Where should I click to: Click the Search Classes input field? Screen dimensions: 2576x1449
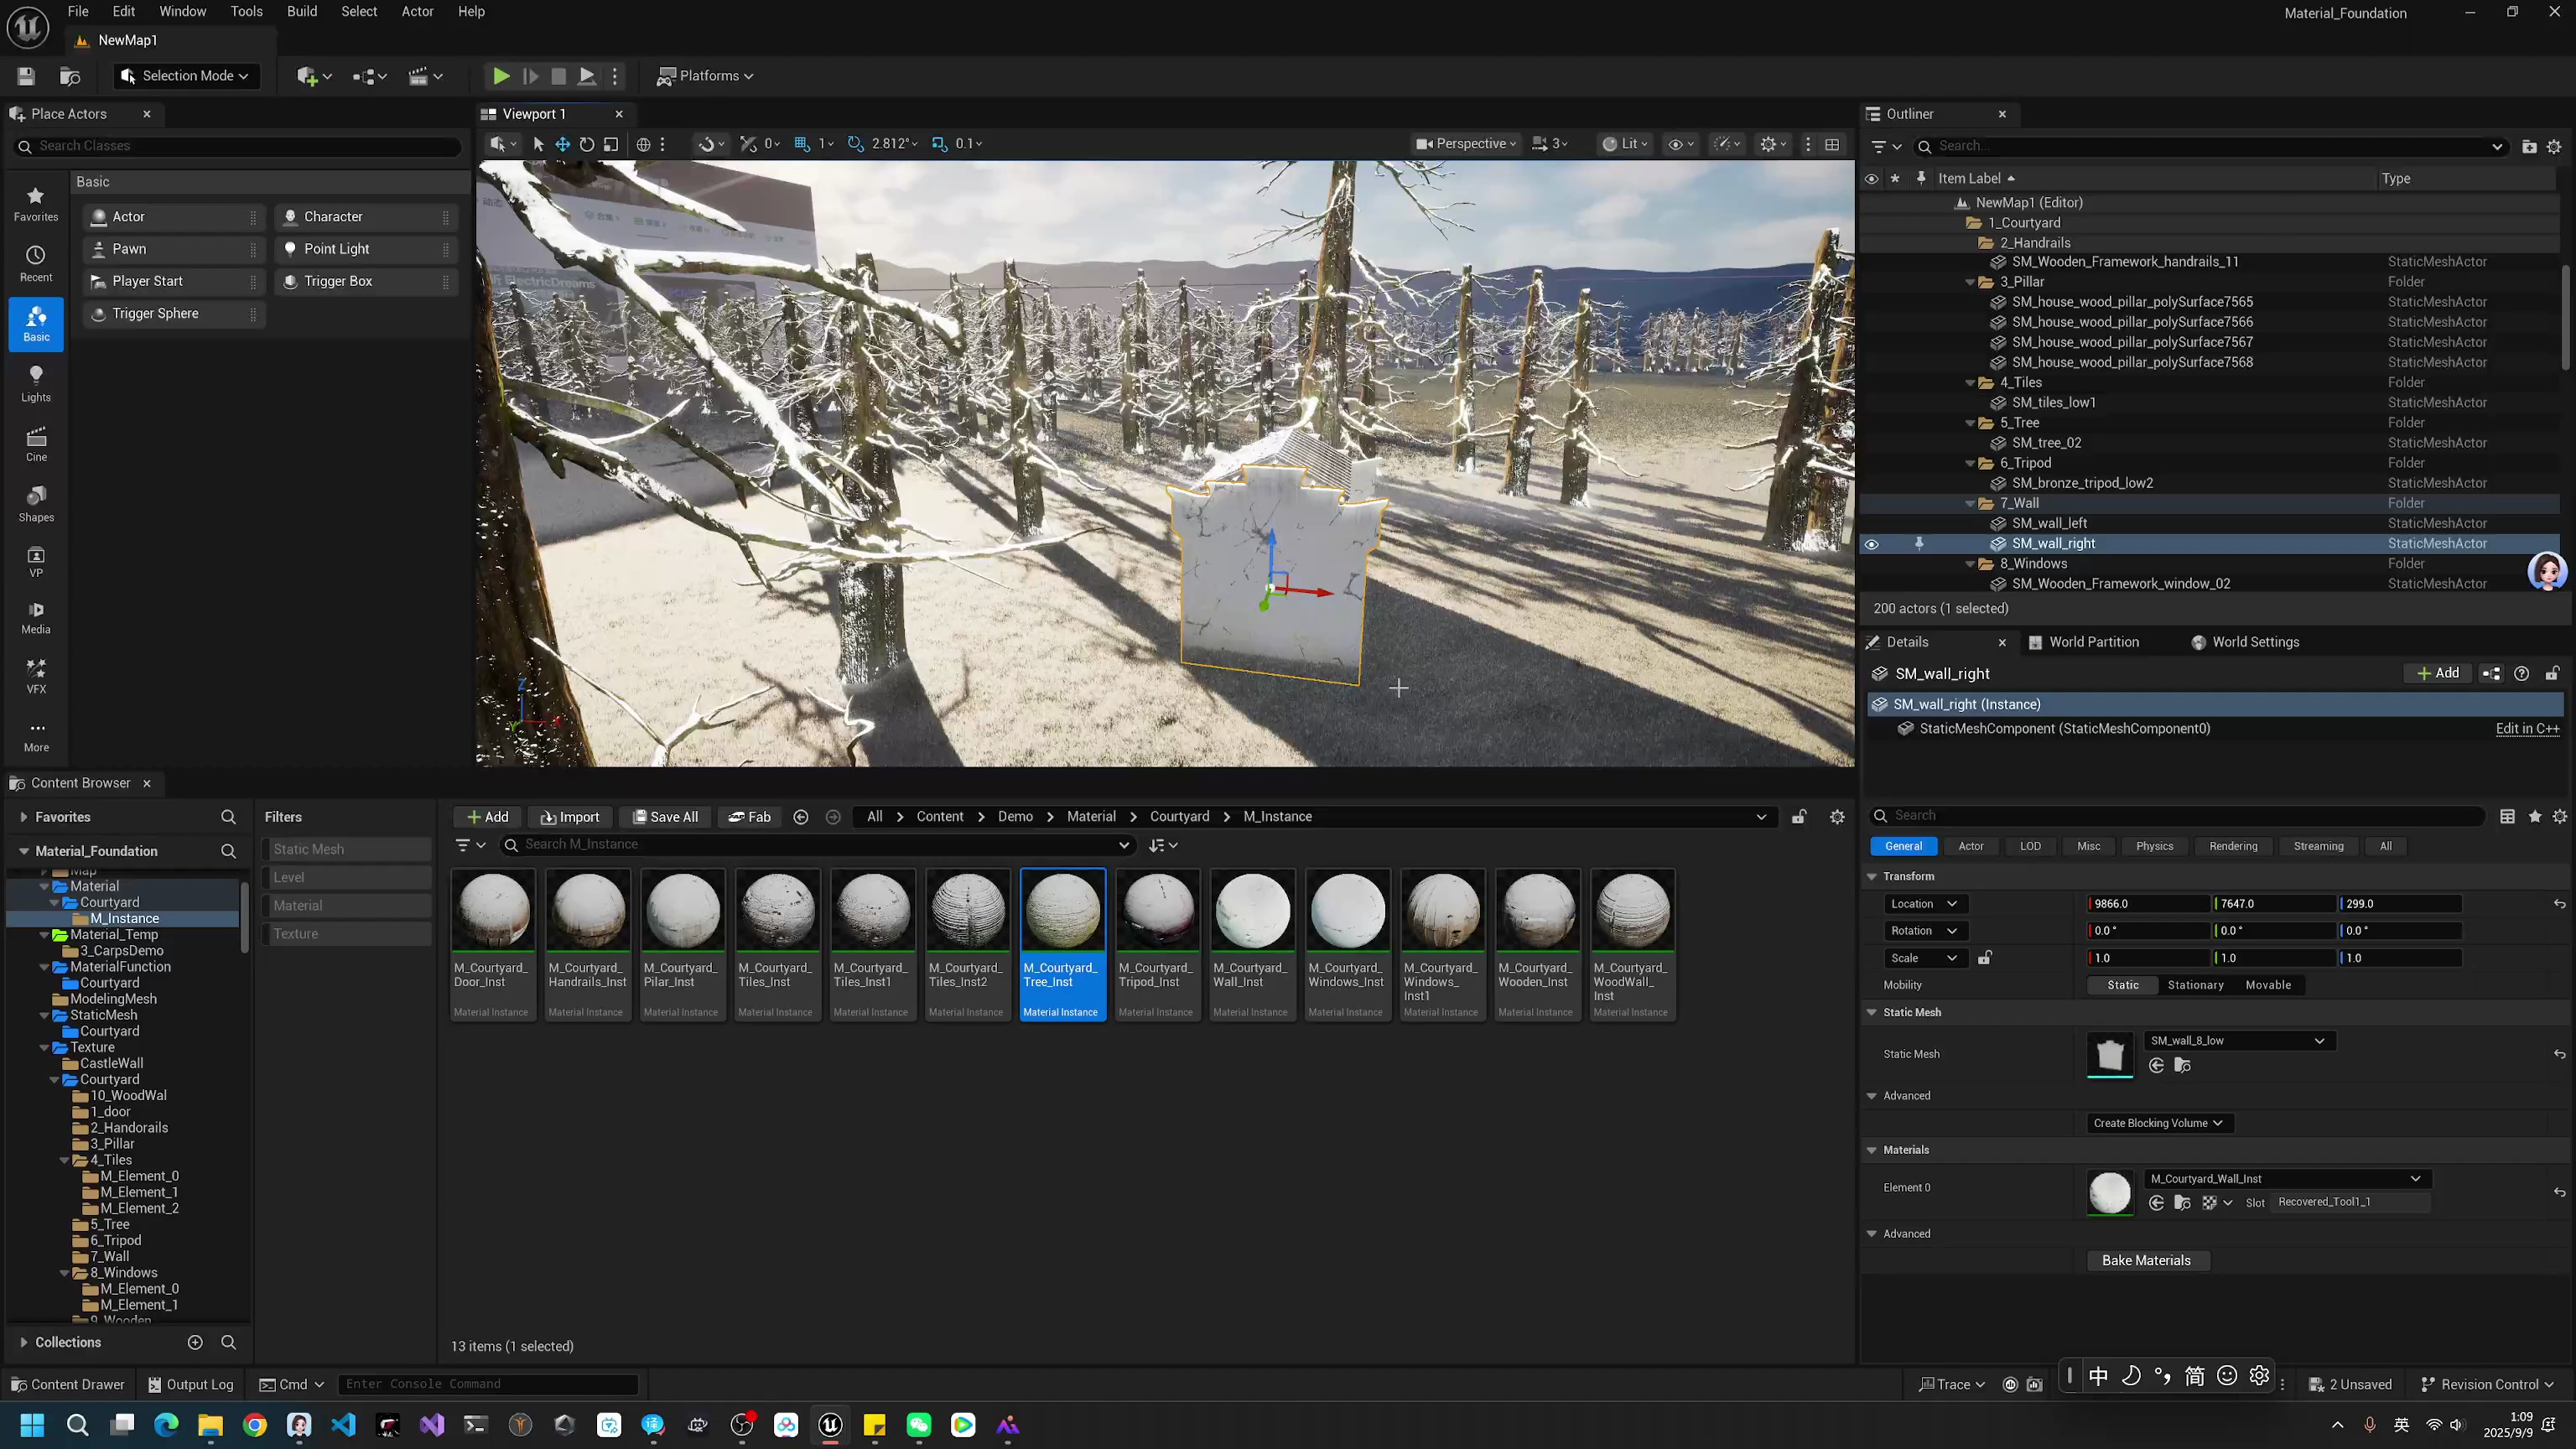(239, 146)
